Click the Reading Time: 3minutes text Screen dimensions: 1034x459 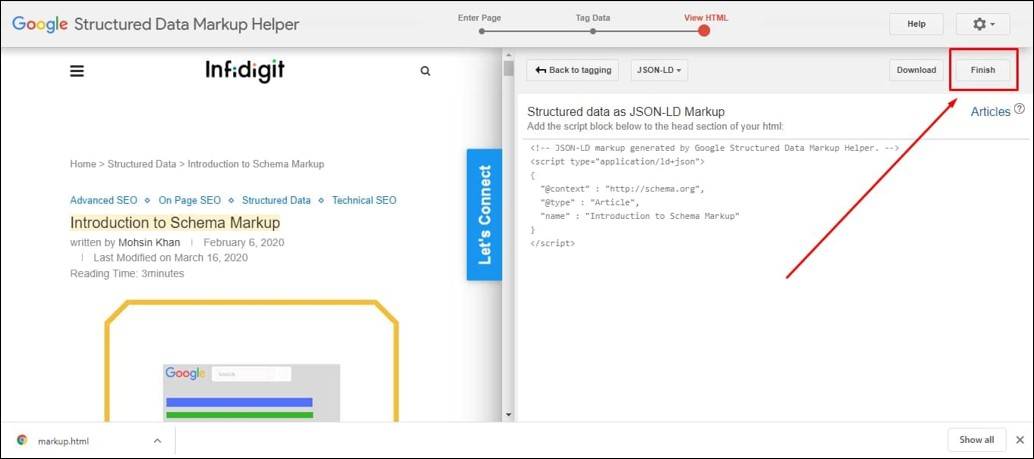127,273
